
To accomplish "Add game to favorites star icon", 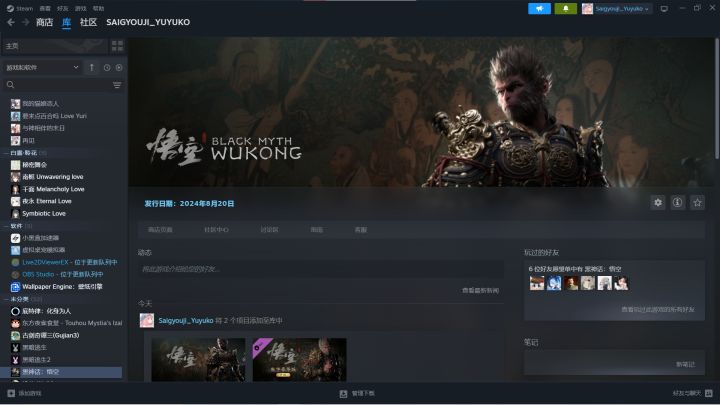I will point(697,202).
